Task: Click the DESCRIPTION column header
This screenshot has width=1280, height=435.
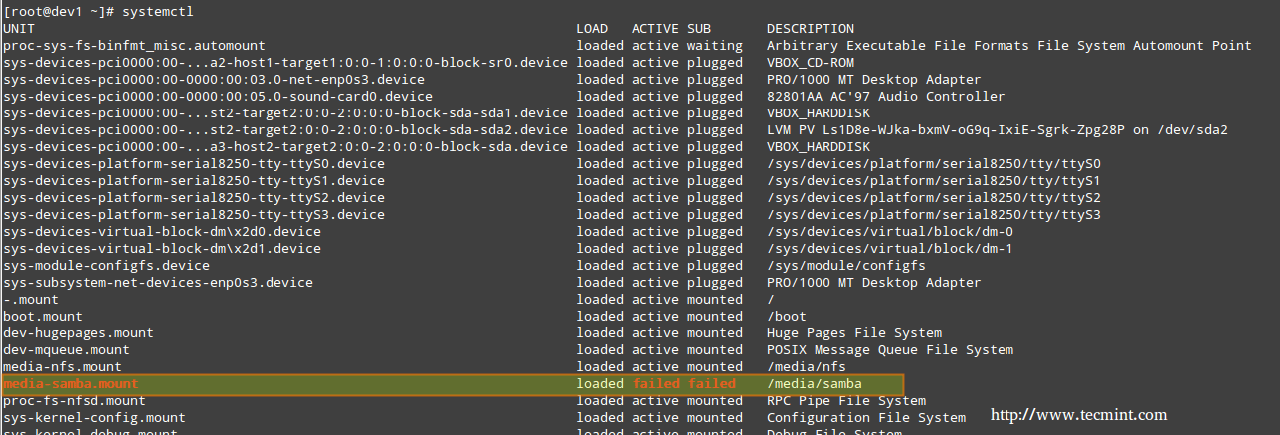Action: [x=810, y=29]
